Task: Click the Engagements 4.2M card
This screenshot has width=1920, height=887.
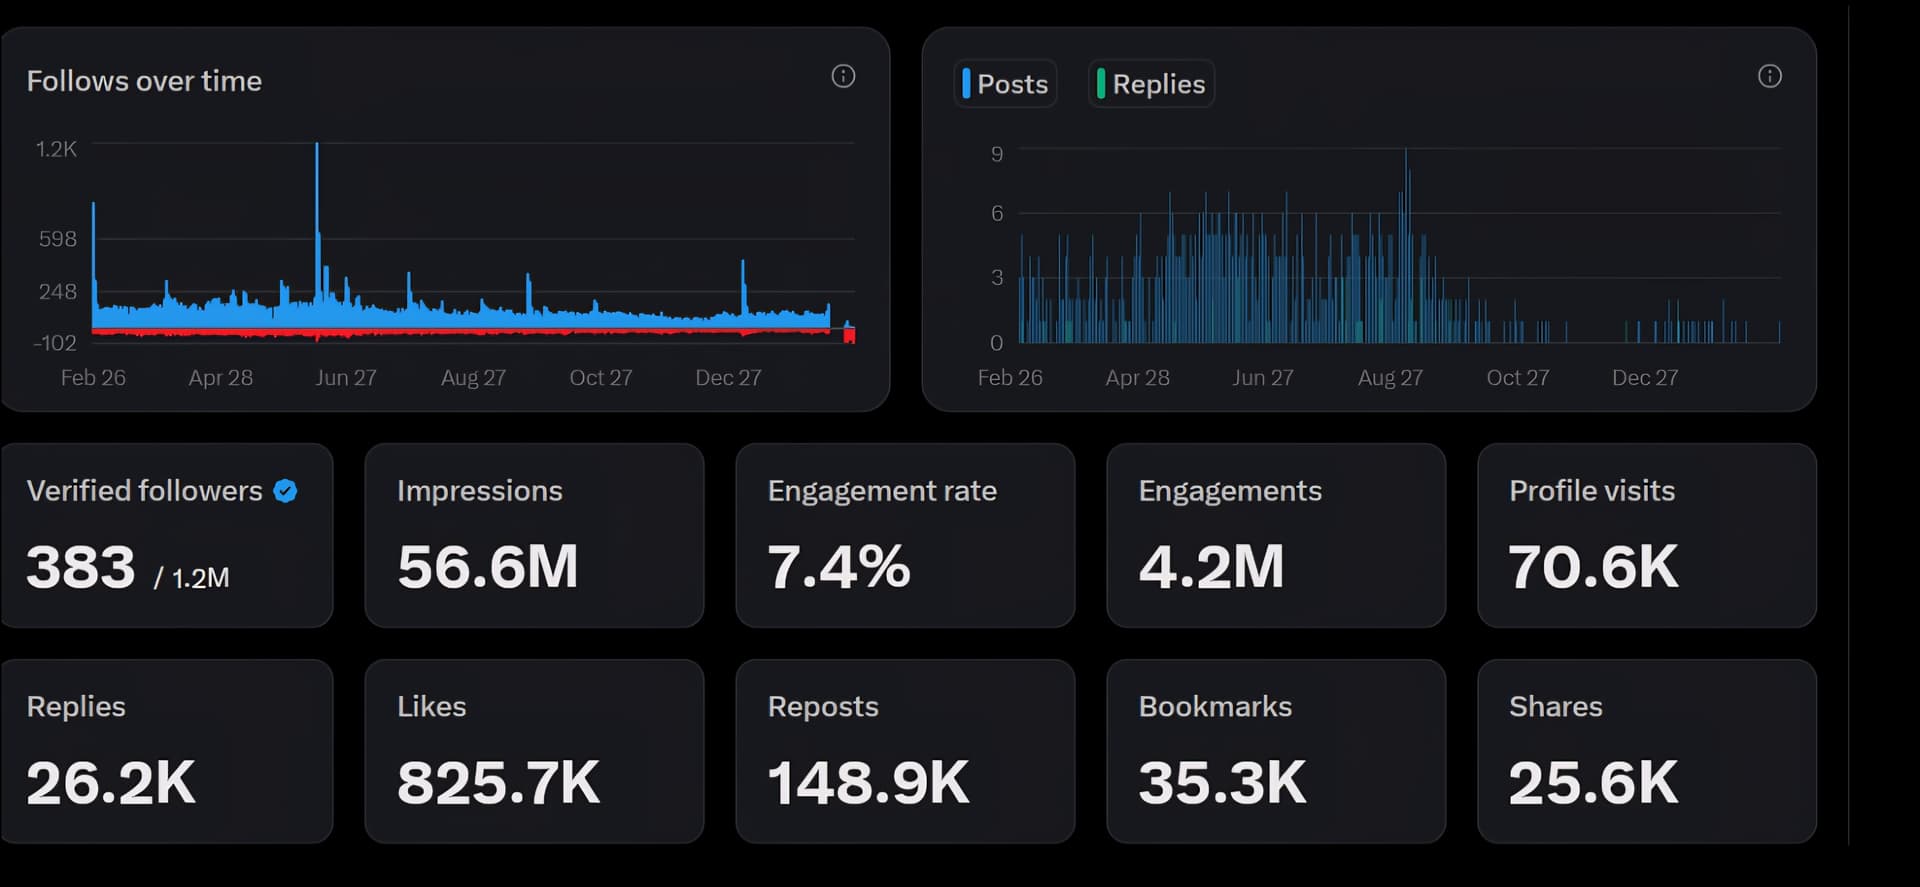Action: point(1275,535)
